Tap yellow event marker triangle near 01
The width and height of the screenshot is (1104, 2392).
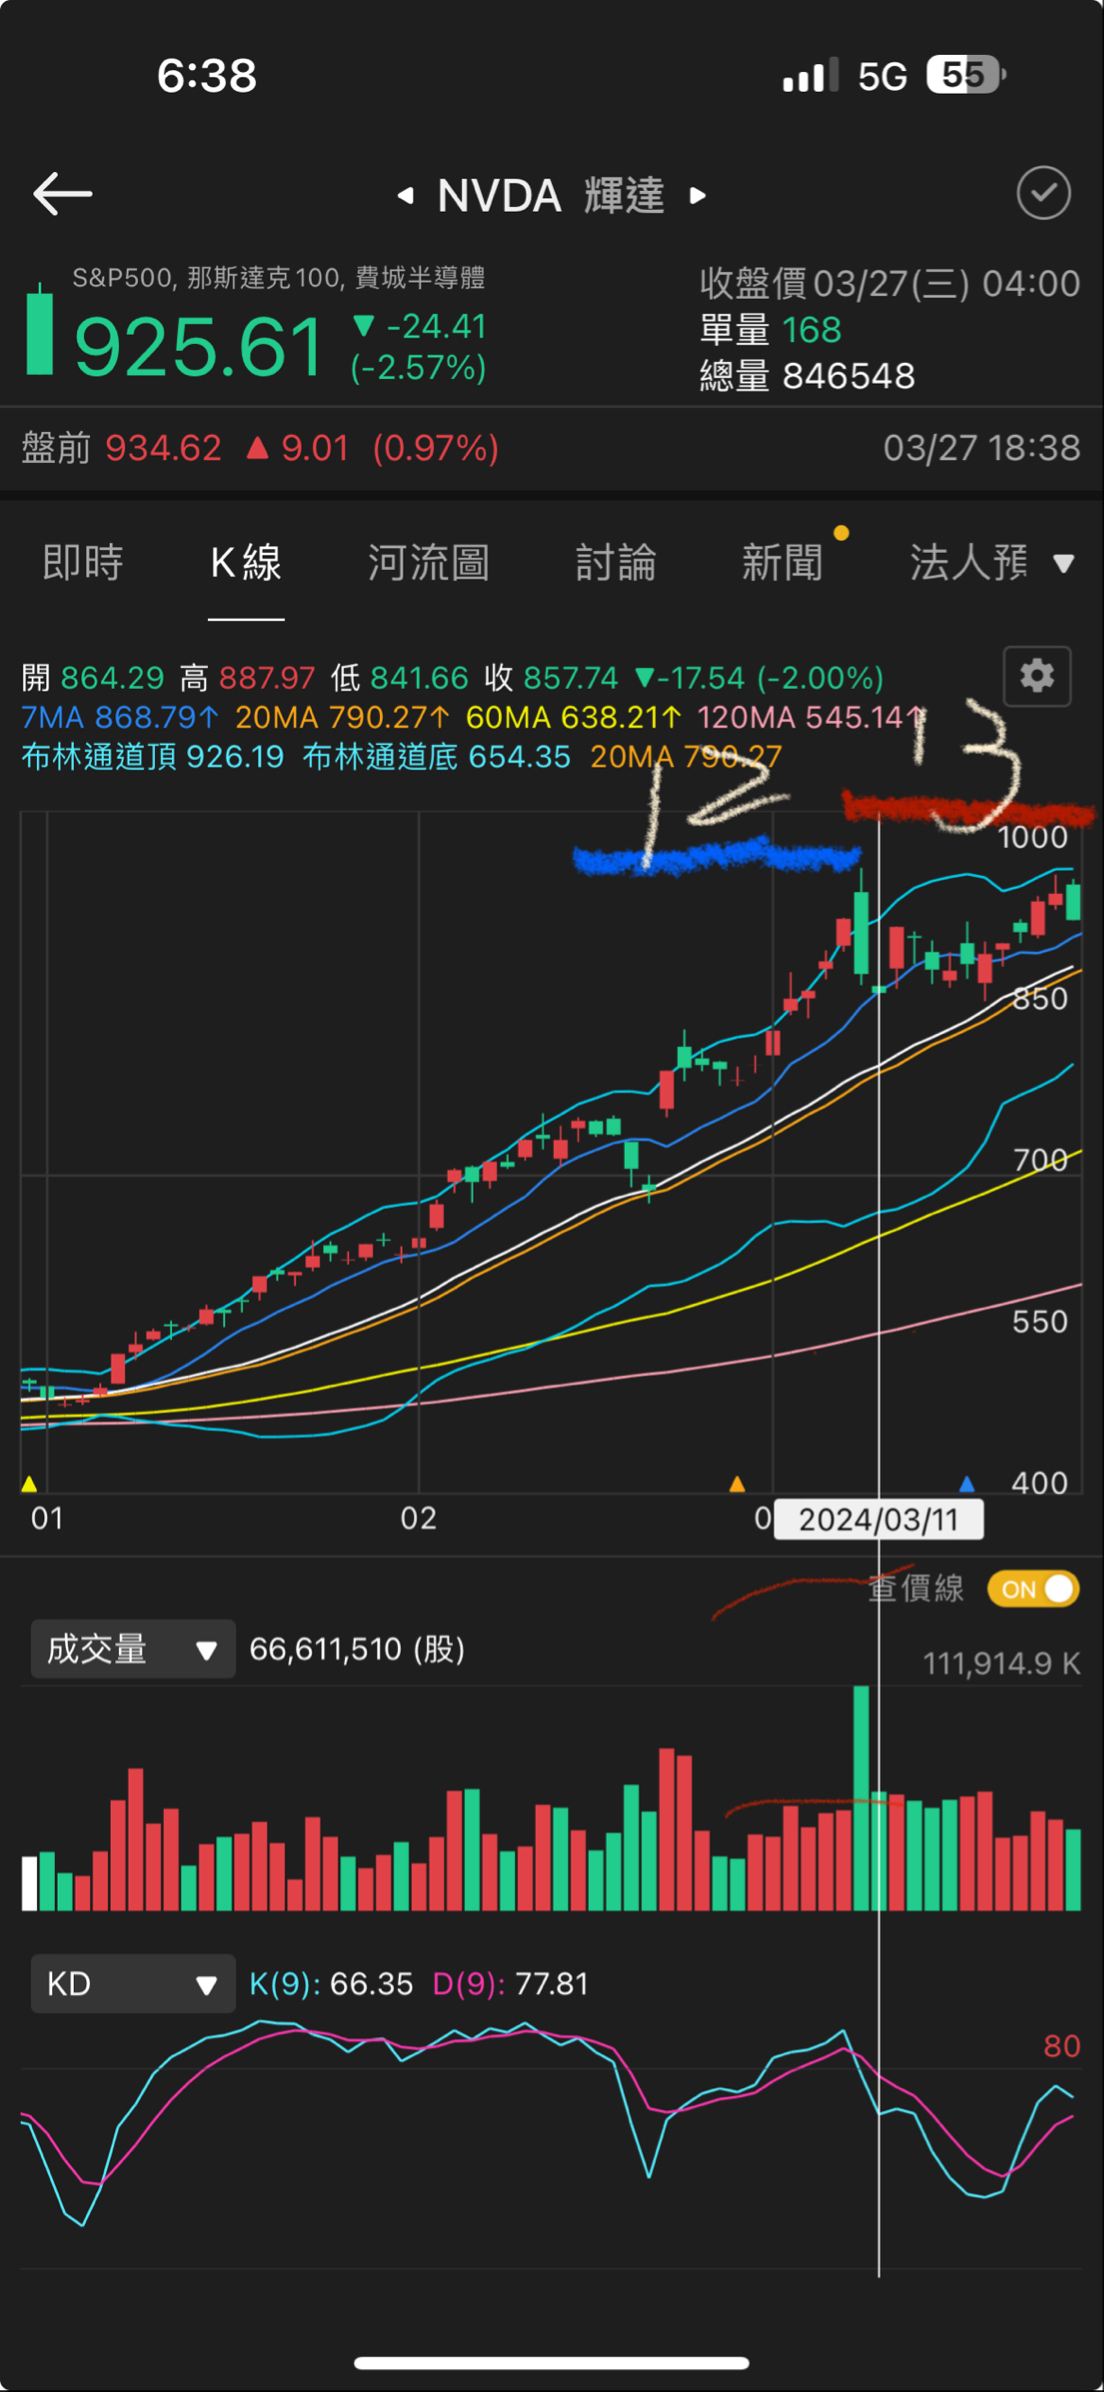click(29, 1484)
